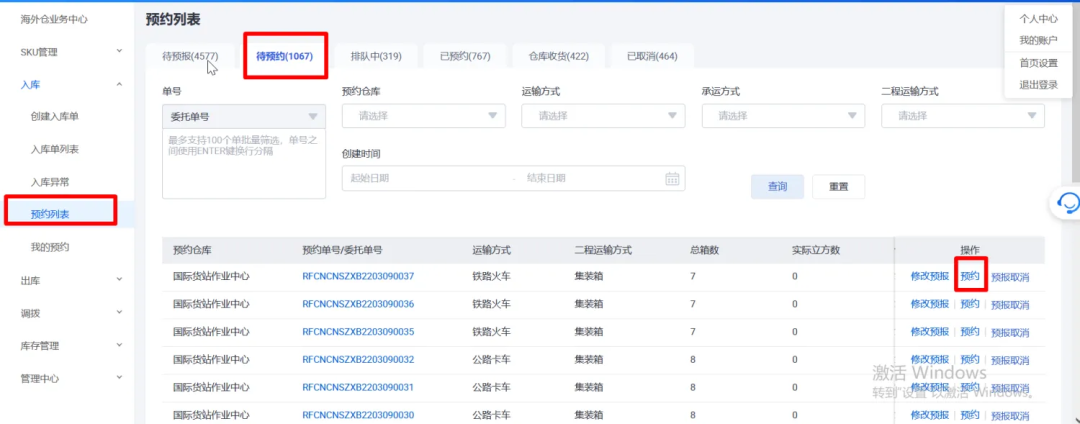This screenshot has width=1080, height=424.
Task: Switch to the 已预约(767) tab
Action: coord(465,56)
